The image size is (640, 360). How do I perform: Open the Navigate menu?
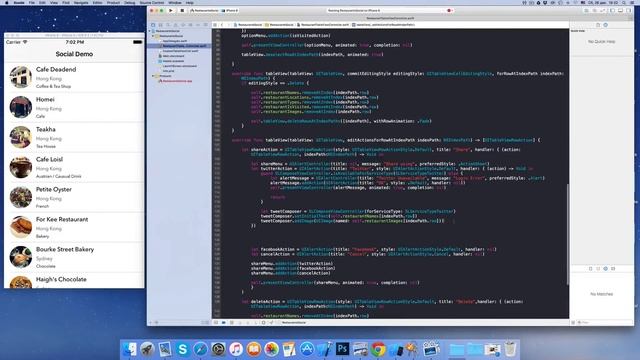pos(81,2)
